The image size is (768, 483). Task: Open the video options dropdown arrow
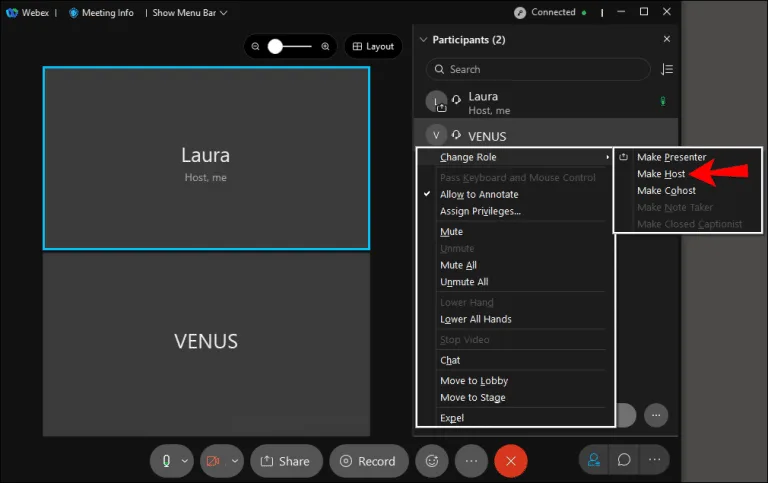point(235,461)
